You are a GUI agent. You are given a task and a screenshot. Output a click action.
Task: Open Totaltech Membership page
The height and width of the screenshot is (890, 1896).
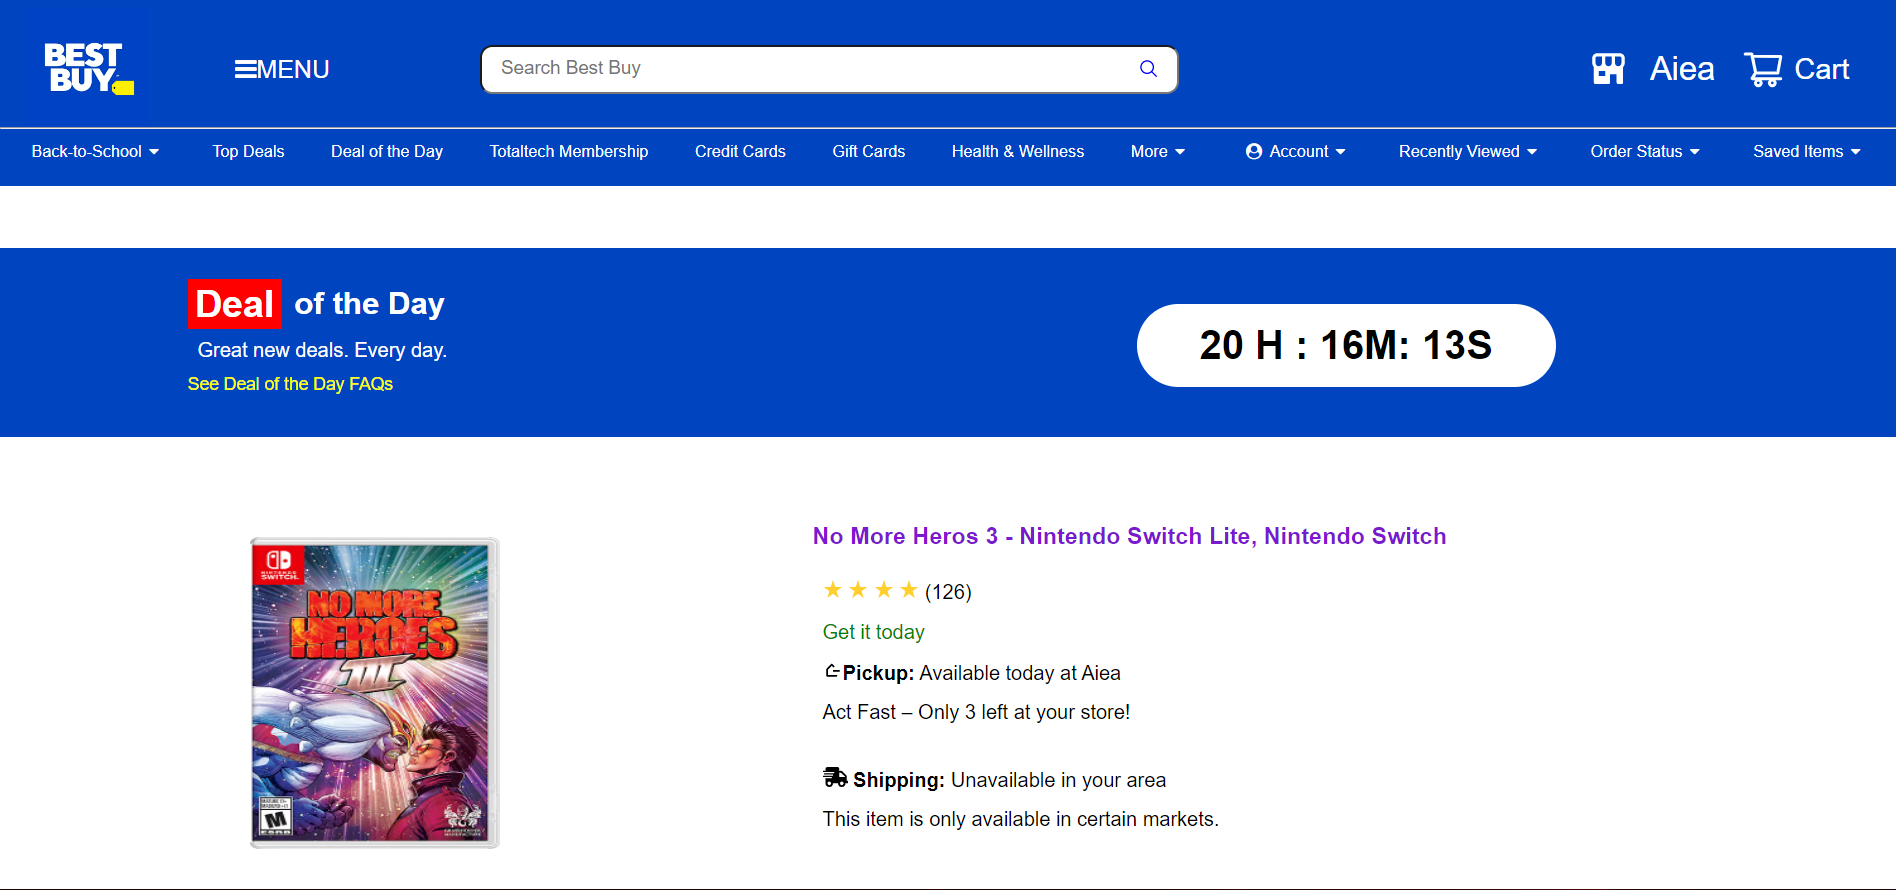[x=569, y=151]
